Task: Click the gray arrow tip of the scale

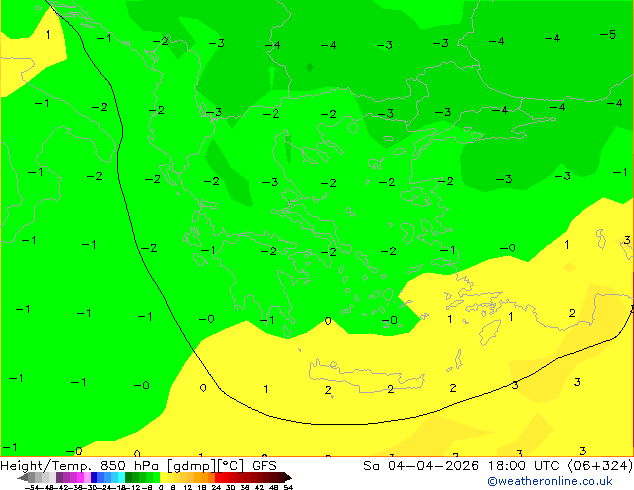Action: [23, 477]
